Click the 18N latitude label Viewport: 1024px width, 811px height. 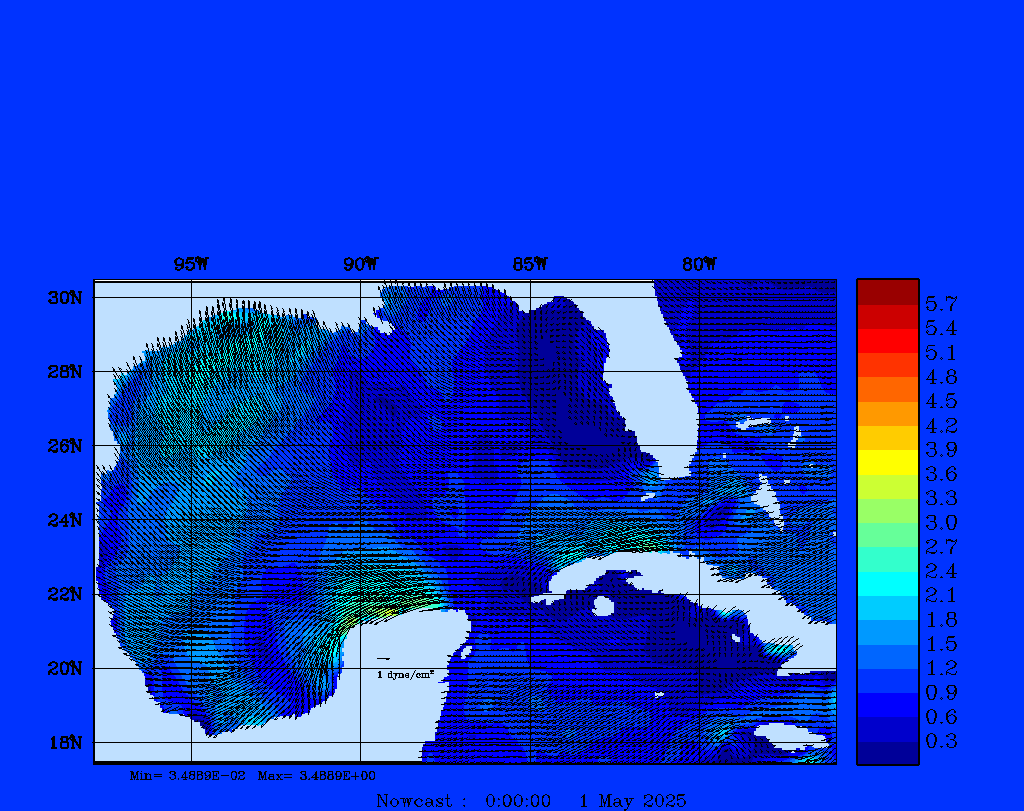coord(64,742)
